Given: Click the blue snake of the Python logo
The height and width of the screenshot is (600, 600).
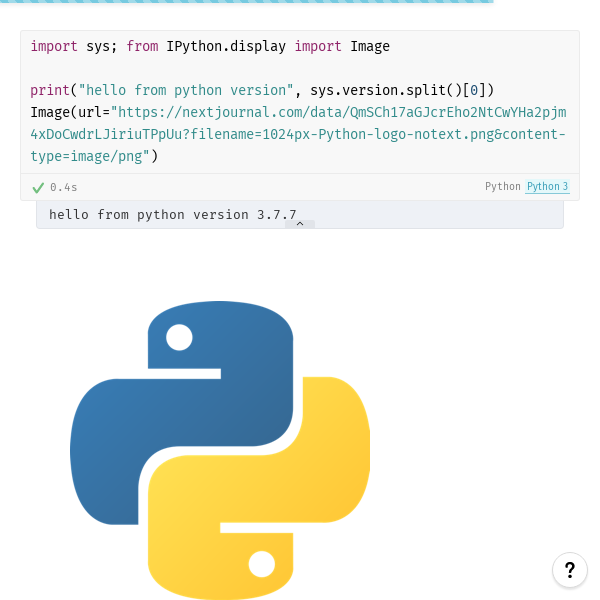Looking at the screenshot, I should point(182,412).
